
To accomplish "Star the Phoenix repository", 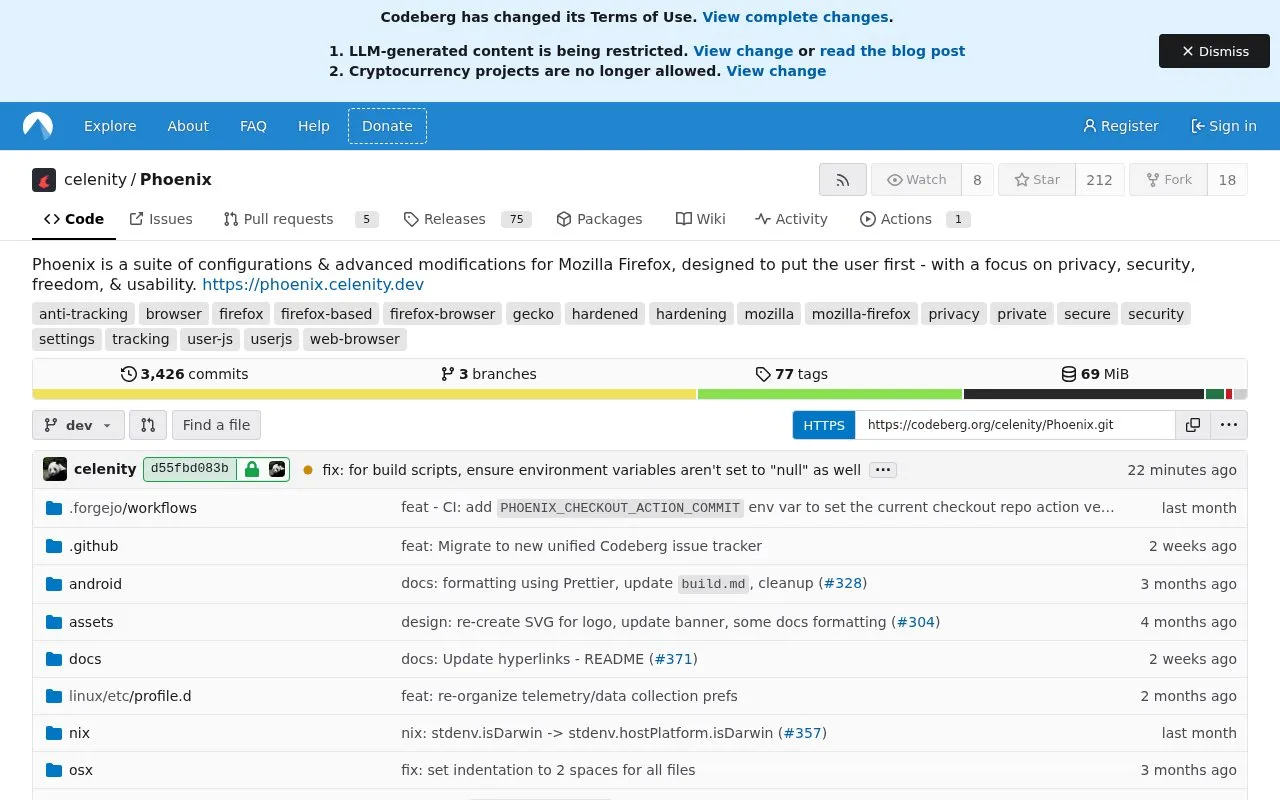I will coord(1037,180).
